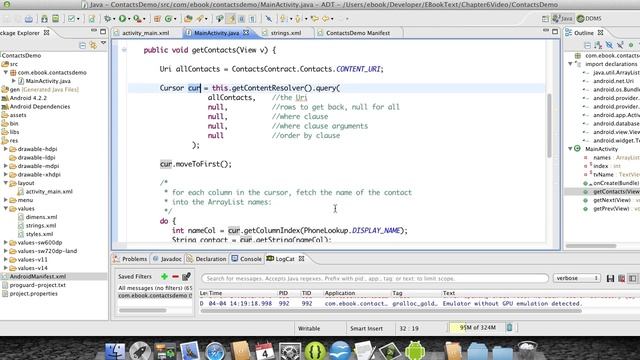Expand the drawable-hdpi folder
The image size is (640, 360).
pyautogui.click(x=6, y=149)
